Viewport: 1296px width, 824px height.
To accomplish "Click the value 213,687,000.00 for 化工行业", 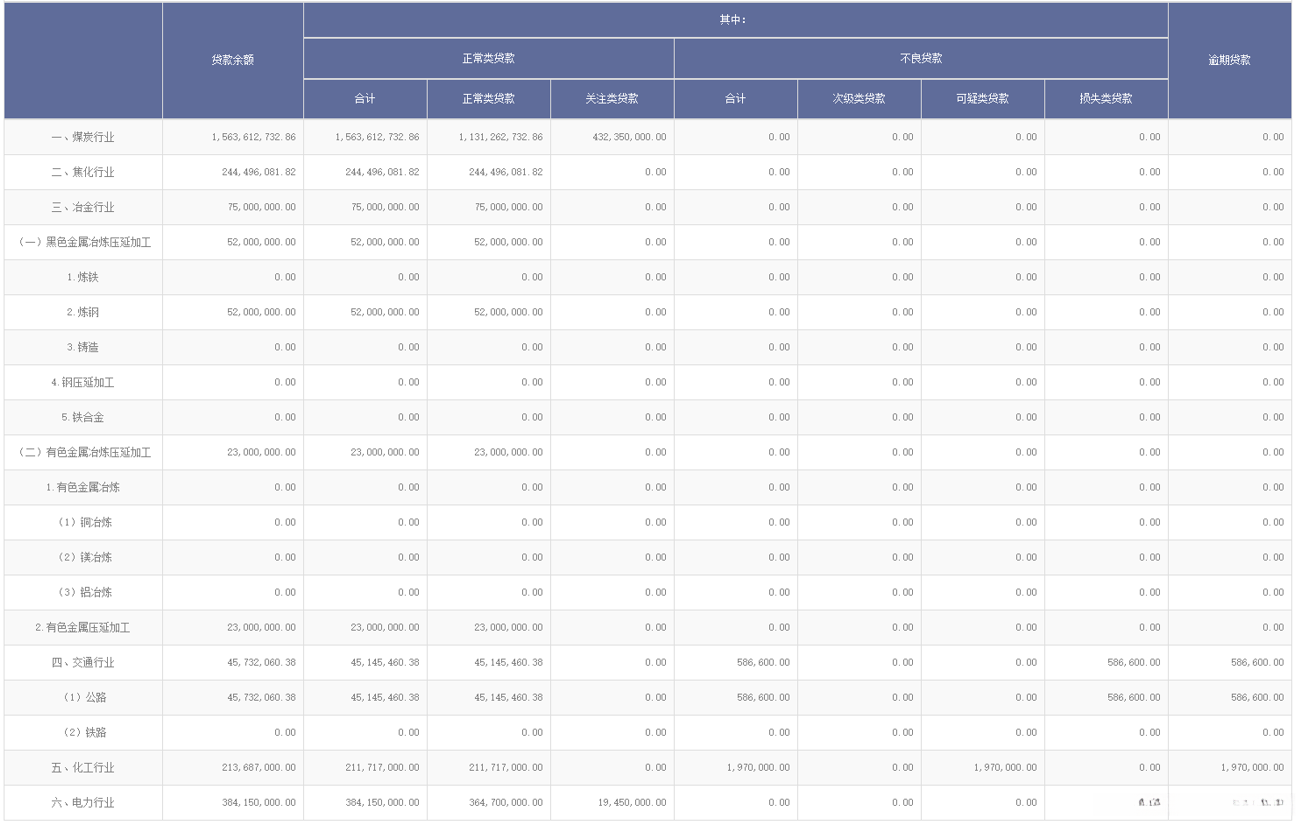I will coord(259,767).
